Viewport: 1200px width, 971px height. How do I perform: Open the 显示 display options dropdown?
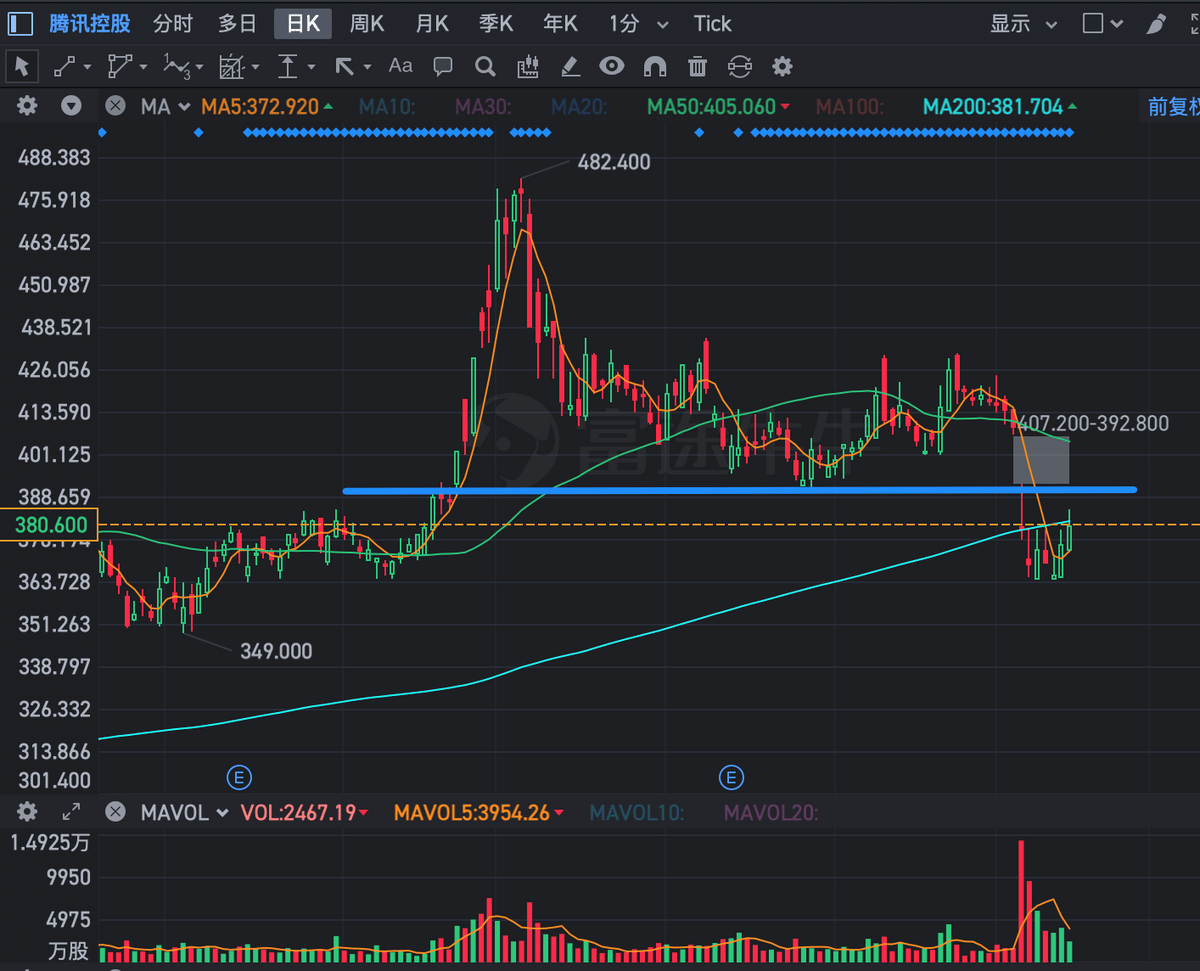point(1022,23)
